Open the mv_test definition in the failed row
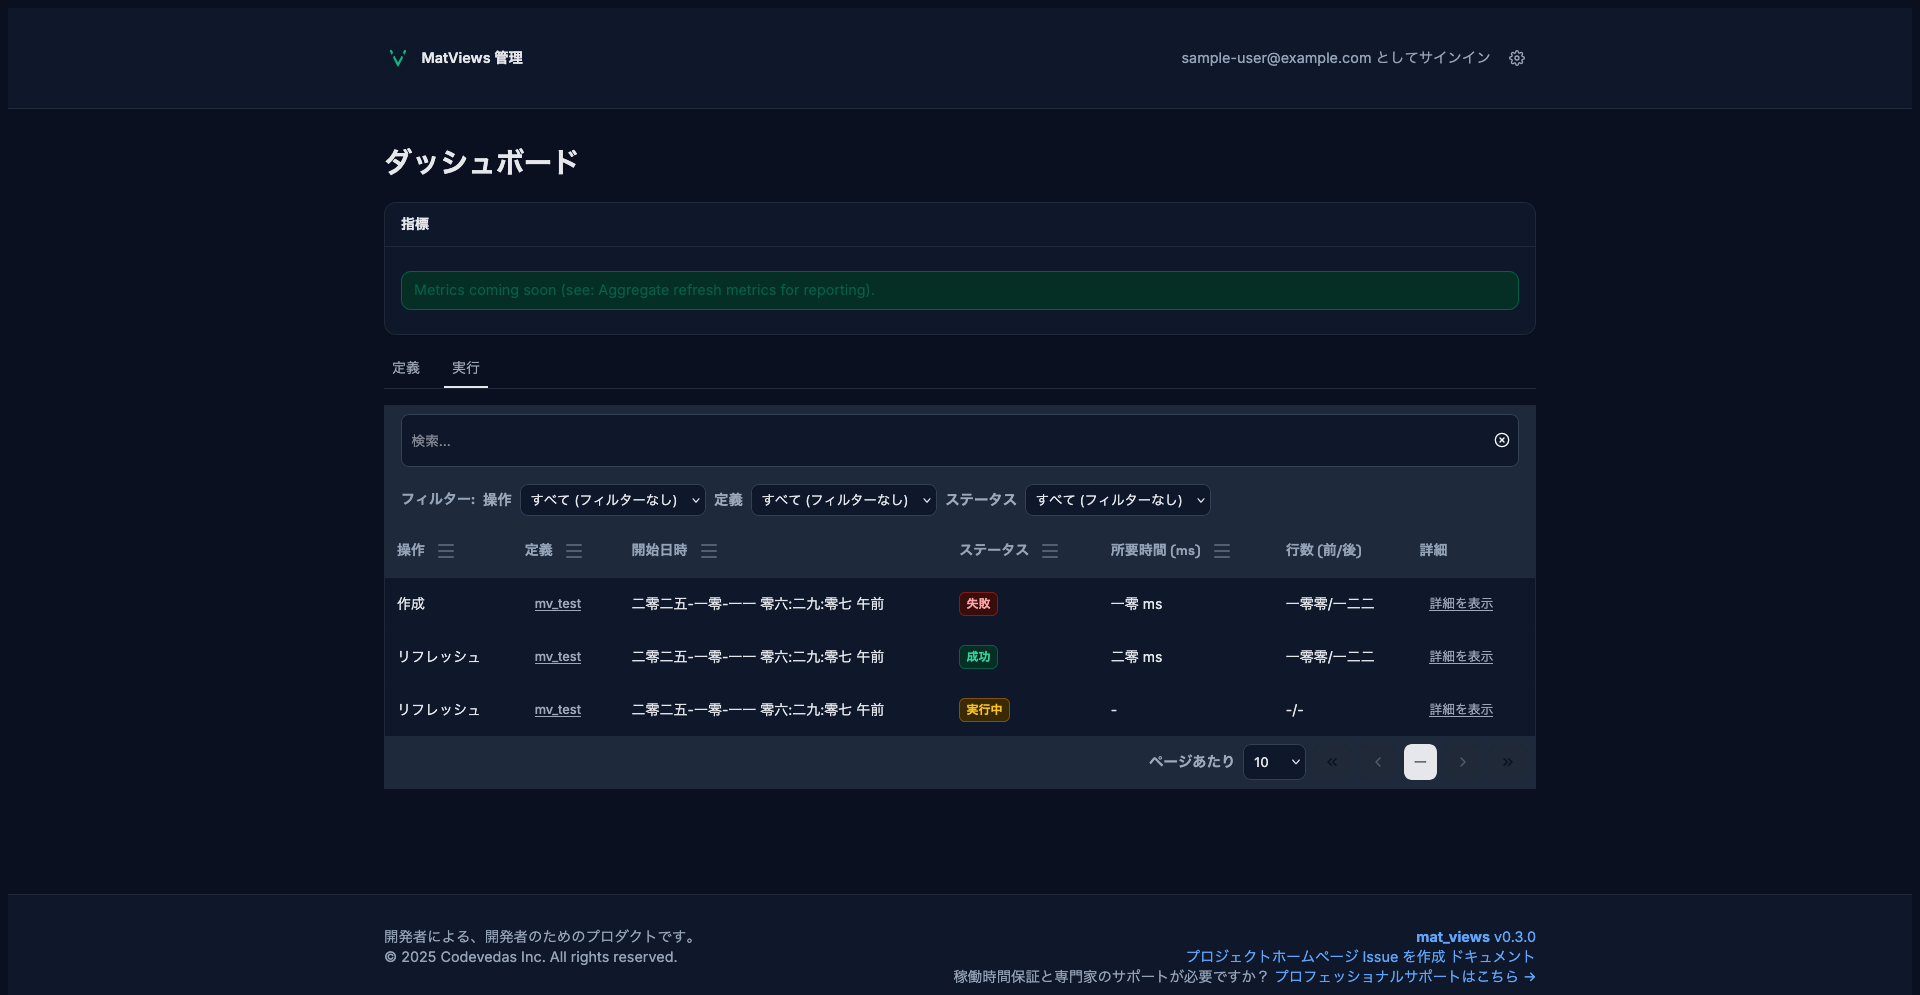This screenshot has height=995, width=1920. [558, 603]
